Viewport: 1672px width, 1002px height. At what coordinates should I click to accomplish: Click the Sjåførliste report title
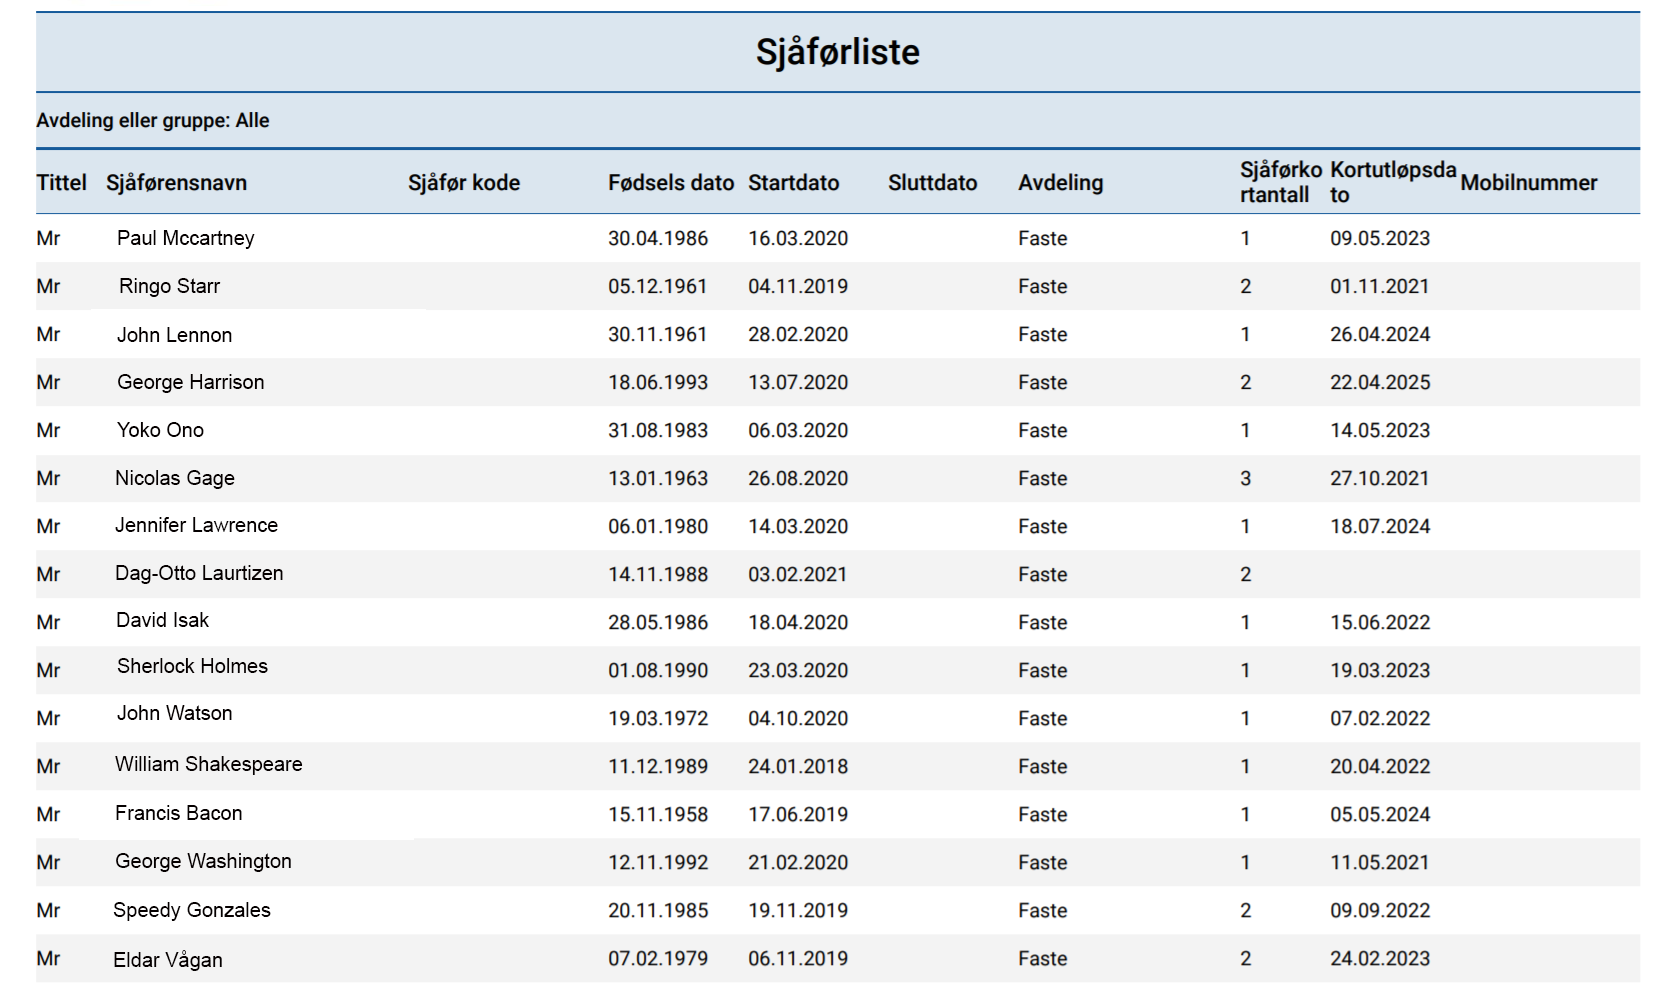837,52
